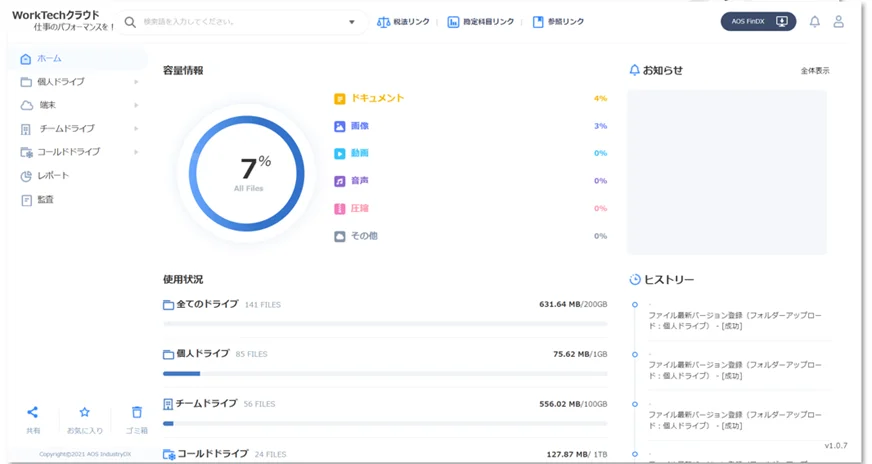Click the 127.87 MB/ 1TB value
This screenshot has width=872, height=464.
point(577,455)
